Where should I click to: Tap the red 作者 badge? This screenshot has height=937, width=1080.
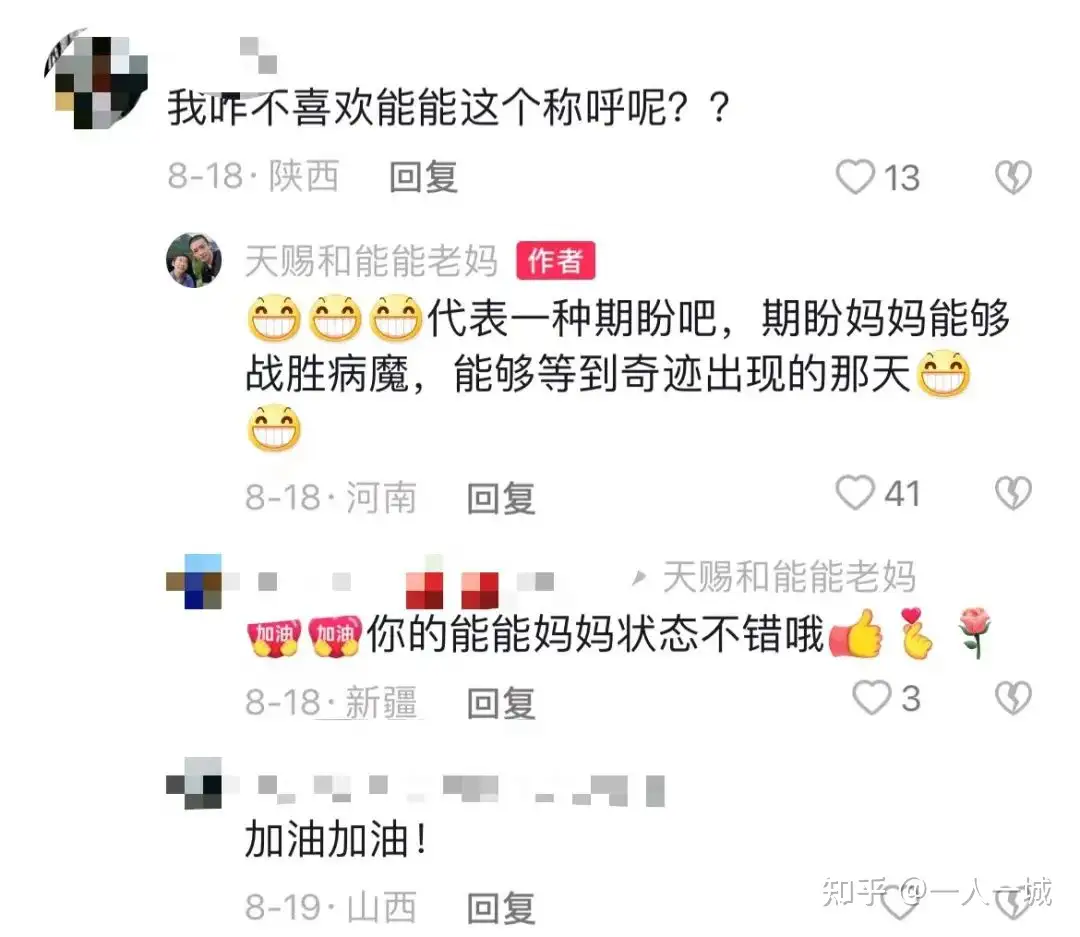(556, 261)
